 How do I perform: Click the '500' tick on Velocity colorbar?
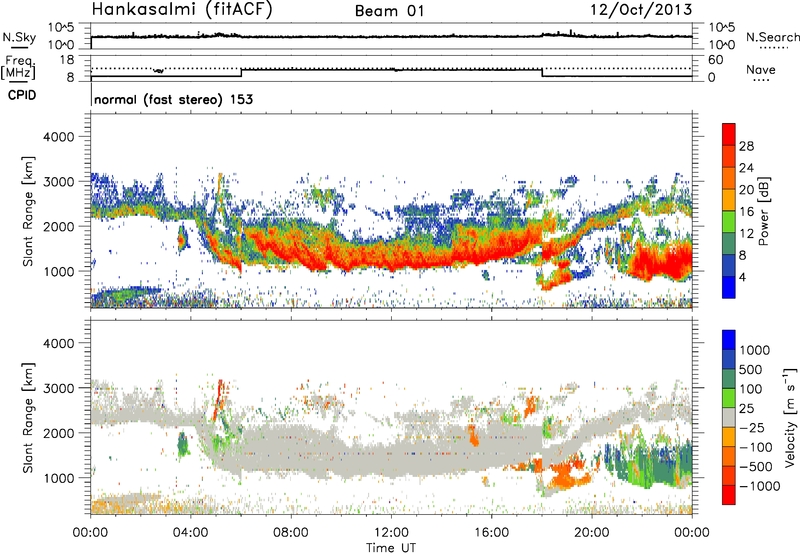click(751, 369)
